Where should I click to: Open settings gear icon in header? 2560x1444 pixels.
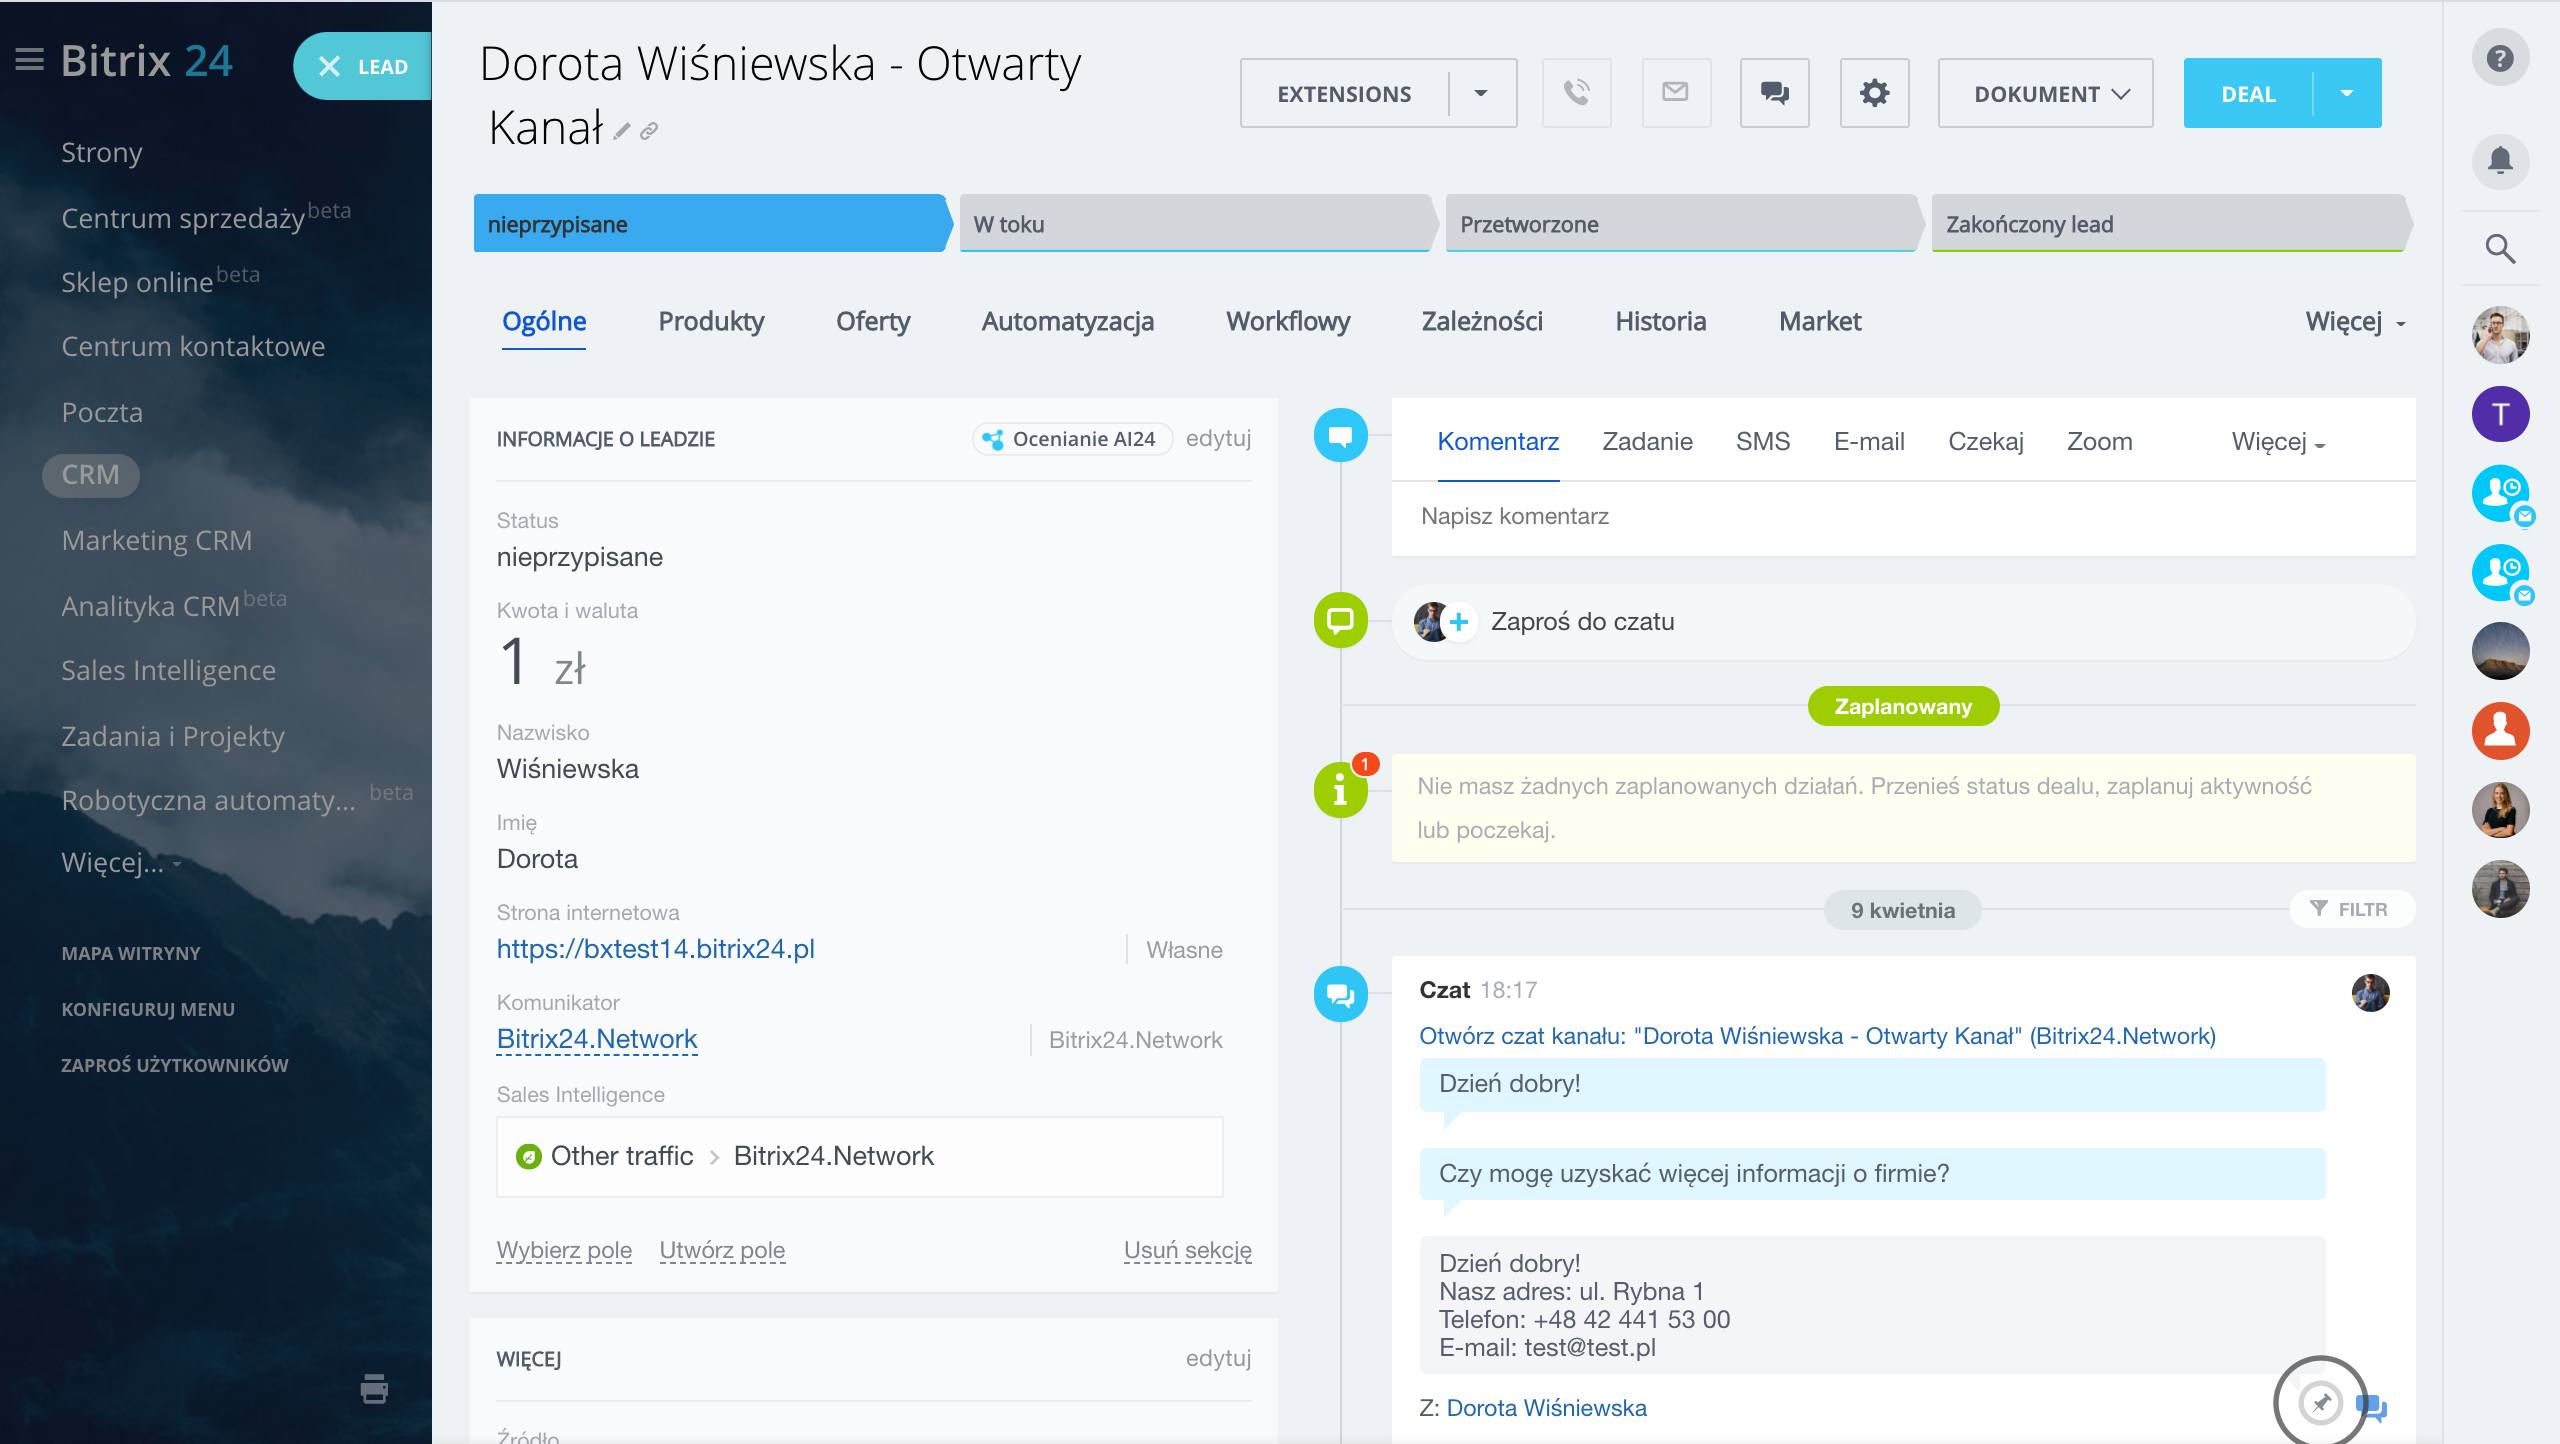[x=1874, y=93]
